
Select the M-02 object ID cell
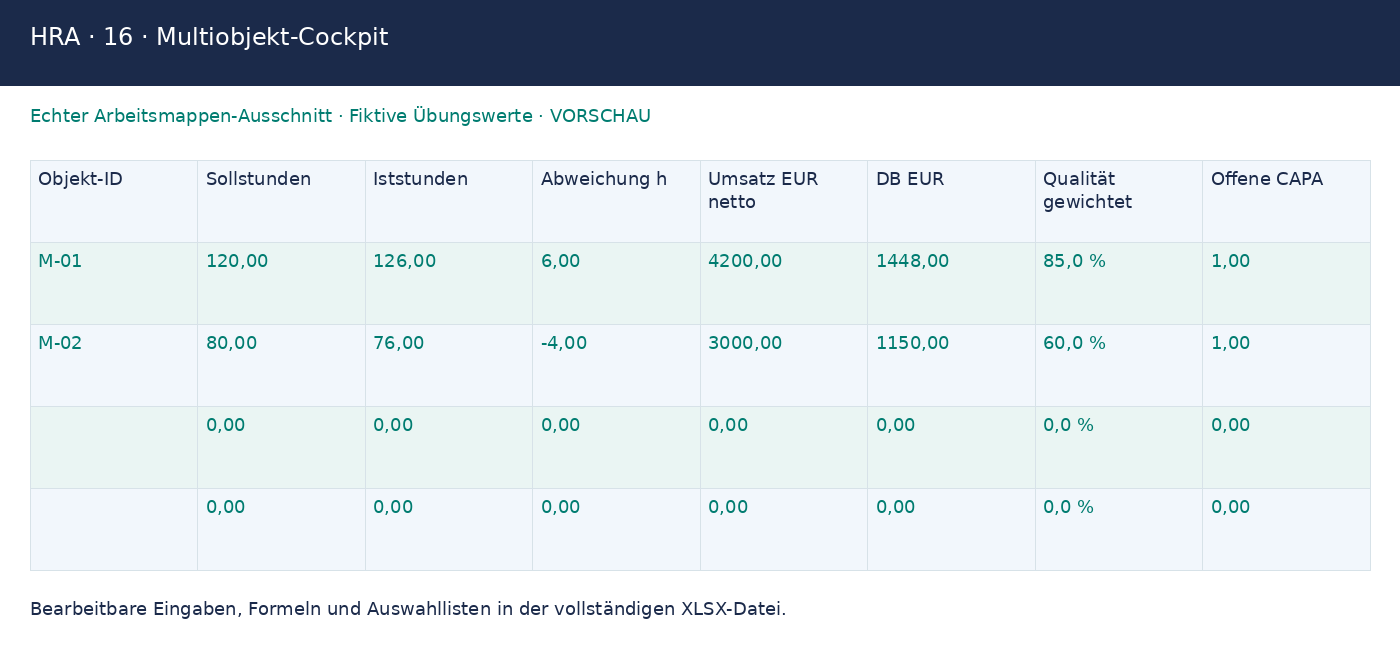tap(114, 365)
